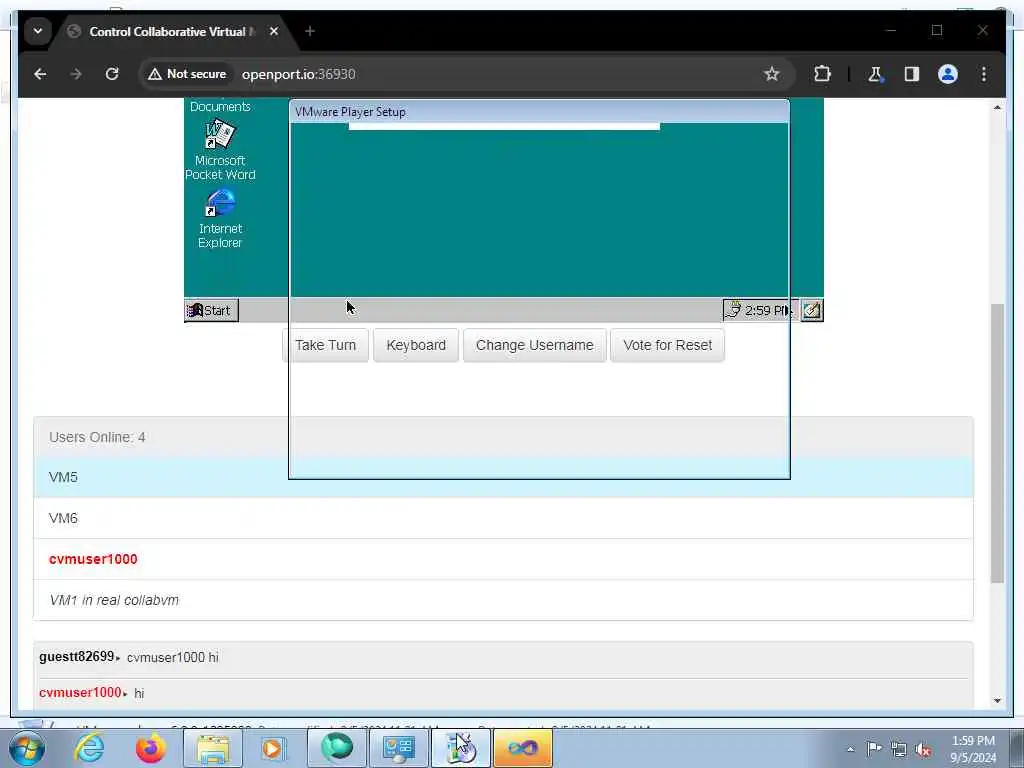Reload the page with the refresh icon
Image resolution: width=1024 pixels, height=768 pixels.
click(x=112, y=74)
